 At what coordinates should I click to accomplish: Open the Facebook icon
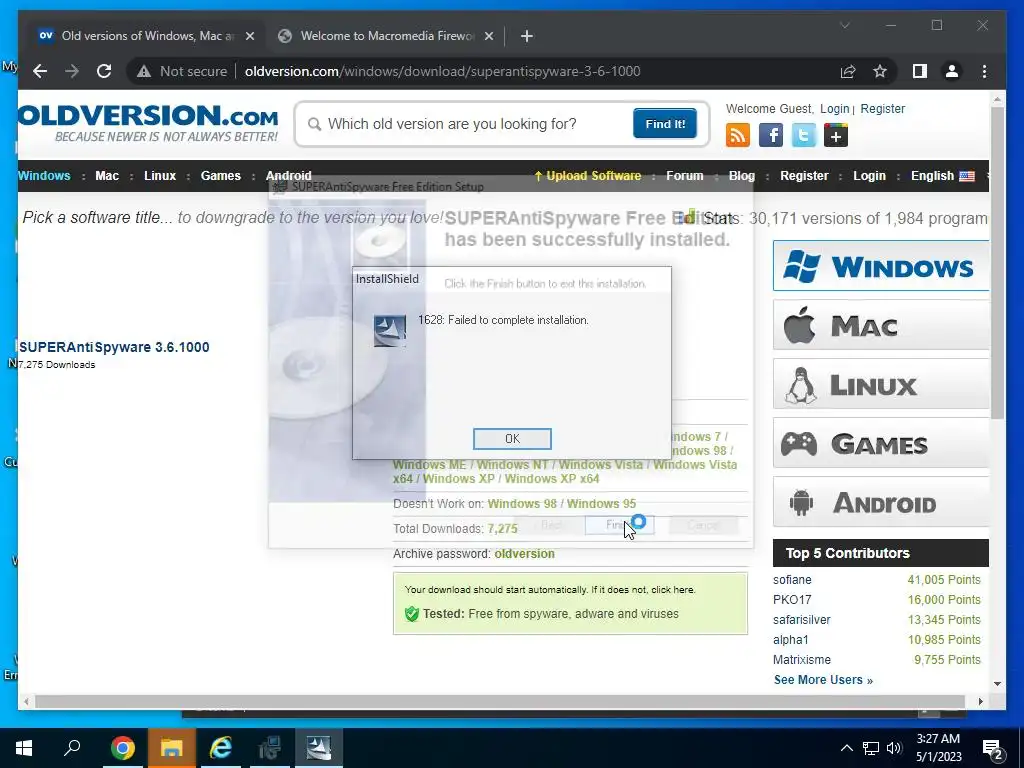tap(771, 135)
